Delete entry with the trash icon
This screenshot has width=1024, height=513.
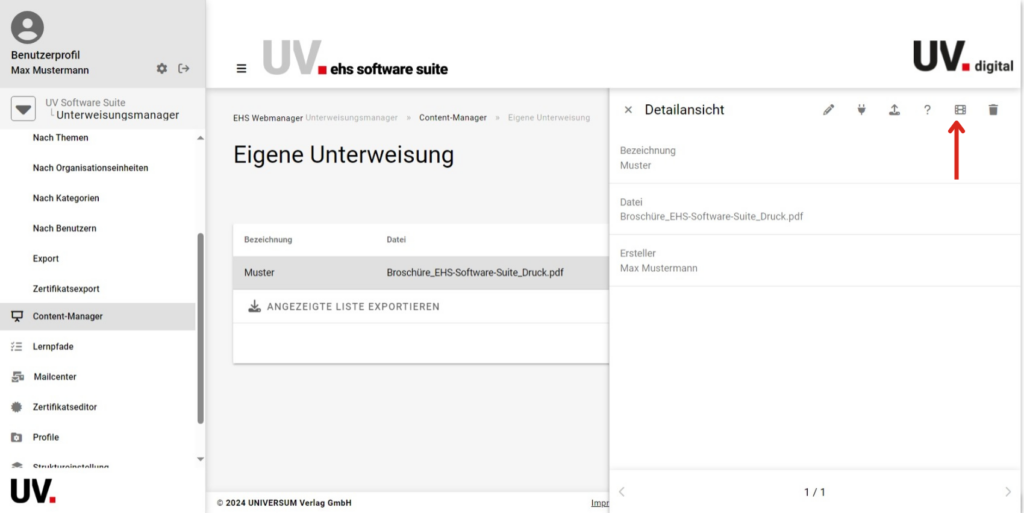[993, 110]
